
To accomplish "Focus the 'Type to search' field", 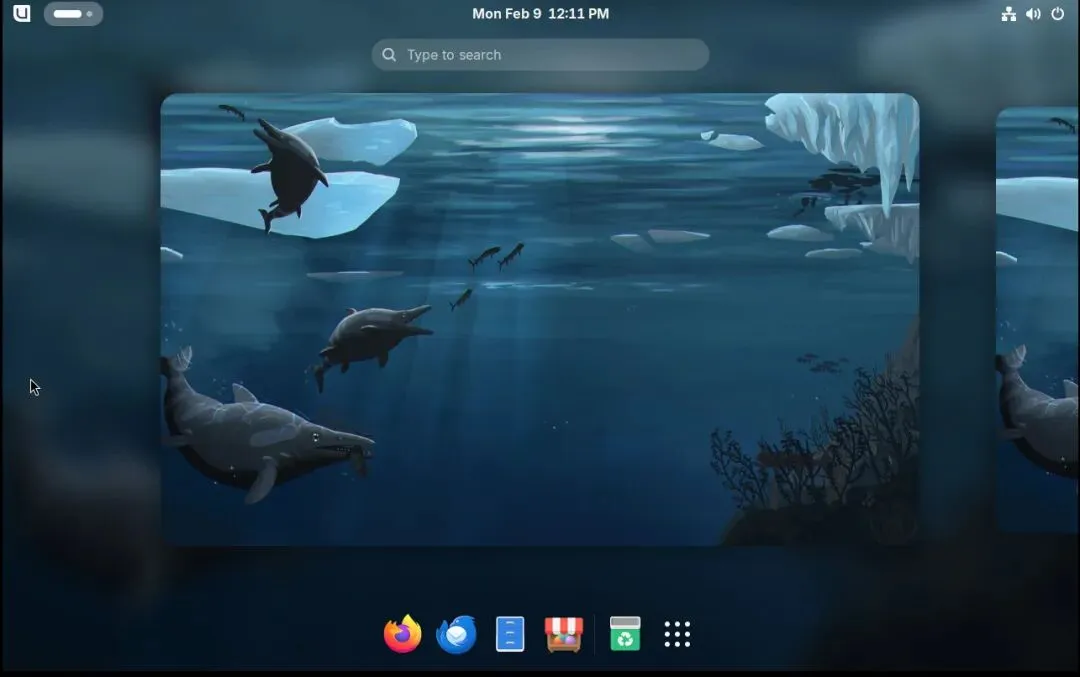I will pos(540,54).
